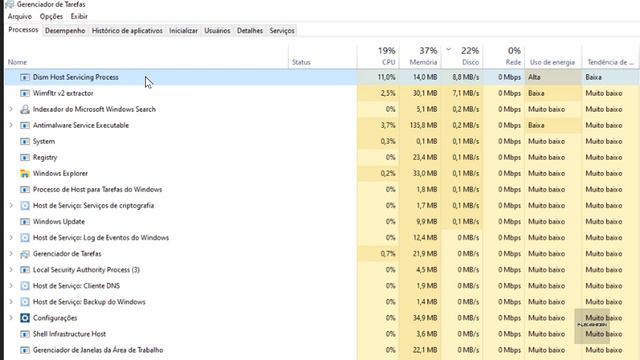Click the Shell Infrastructure Host icon

coord(25,334)
